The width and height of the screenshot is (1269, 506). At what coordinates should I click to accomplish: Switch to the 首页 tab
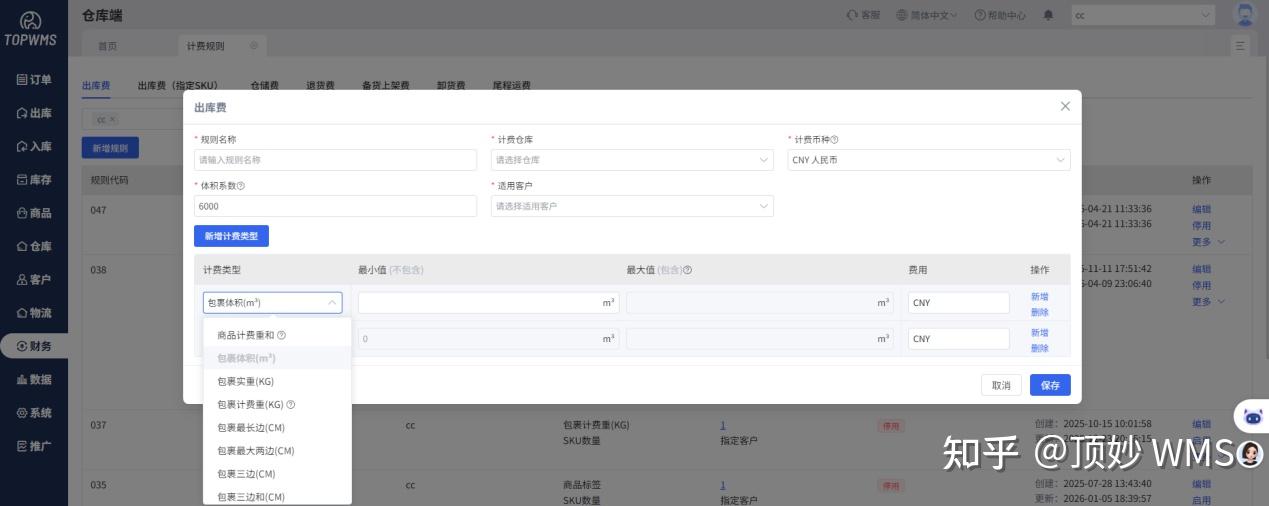pos(107,47)
